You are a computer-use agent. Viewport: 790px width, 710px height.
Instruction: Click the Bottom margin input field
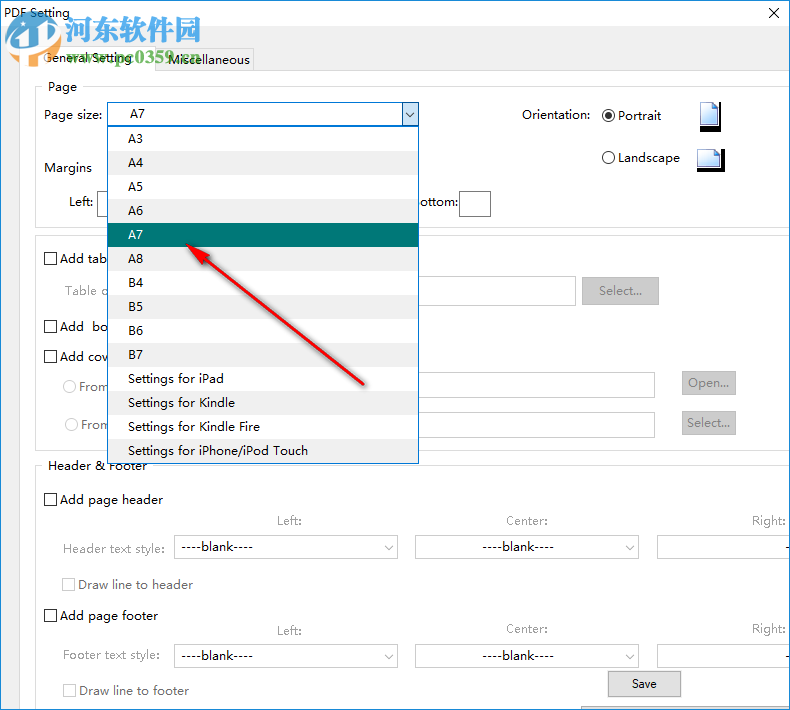[x=475, y=204]
